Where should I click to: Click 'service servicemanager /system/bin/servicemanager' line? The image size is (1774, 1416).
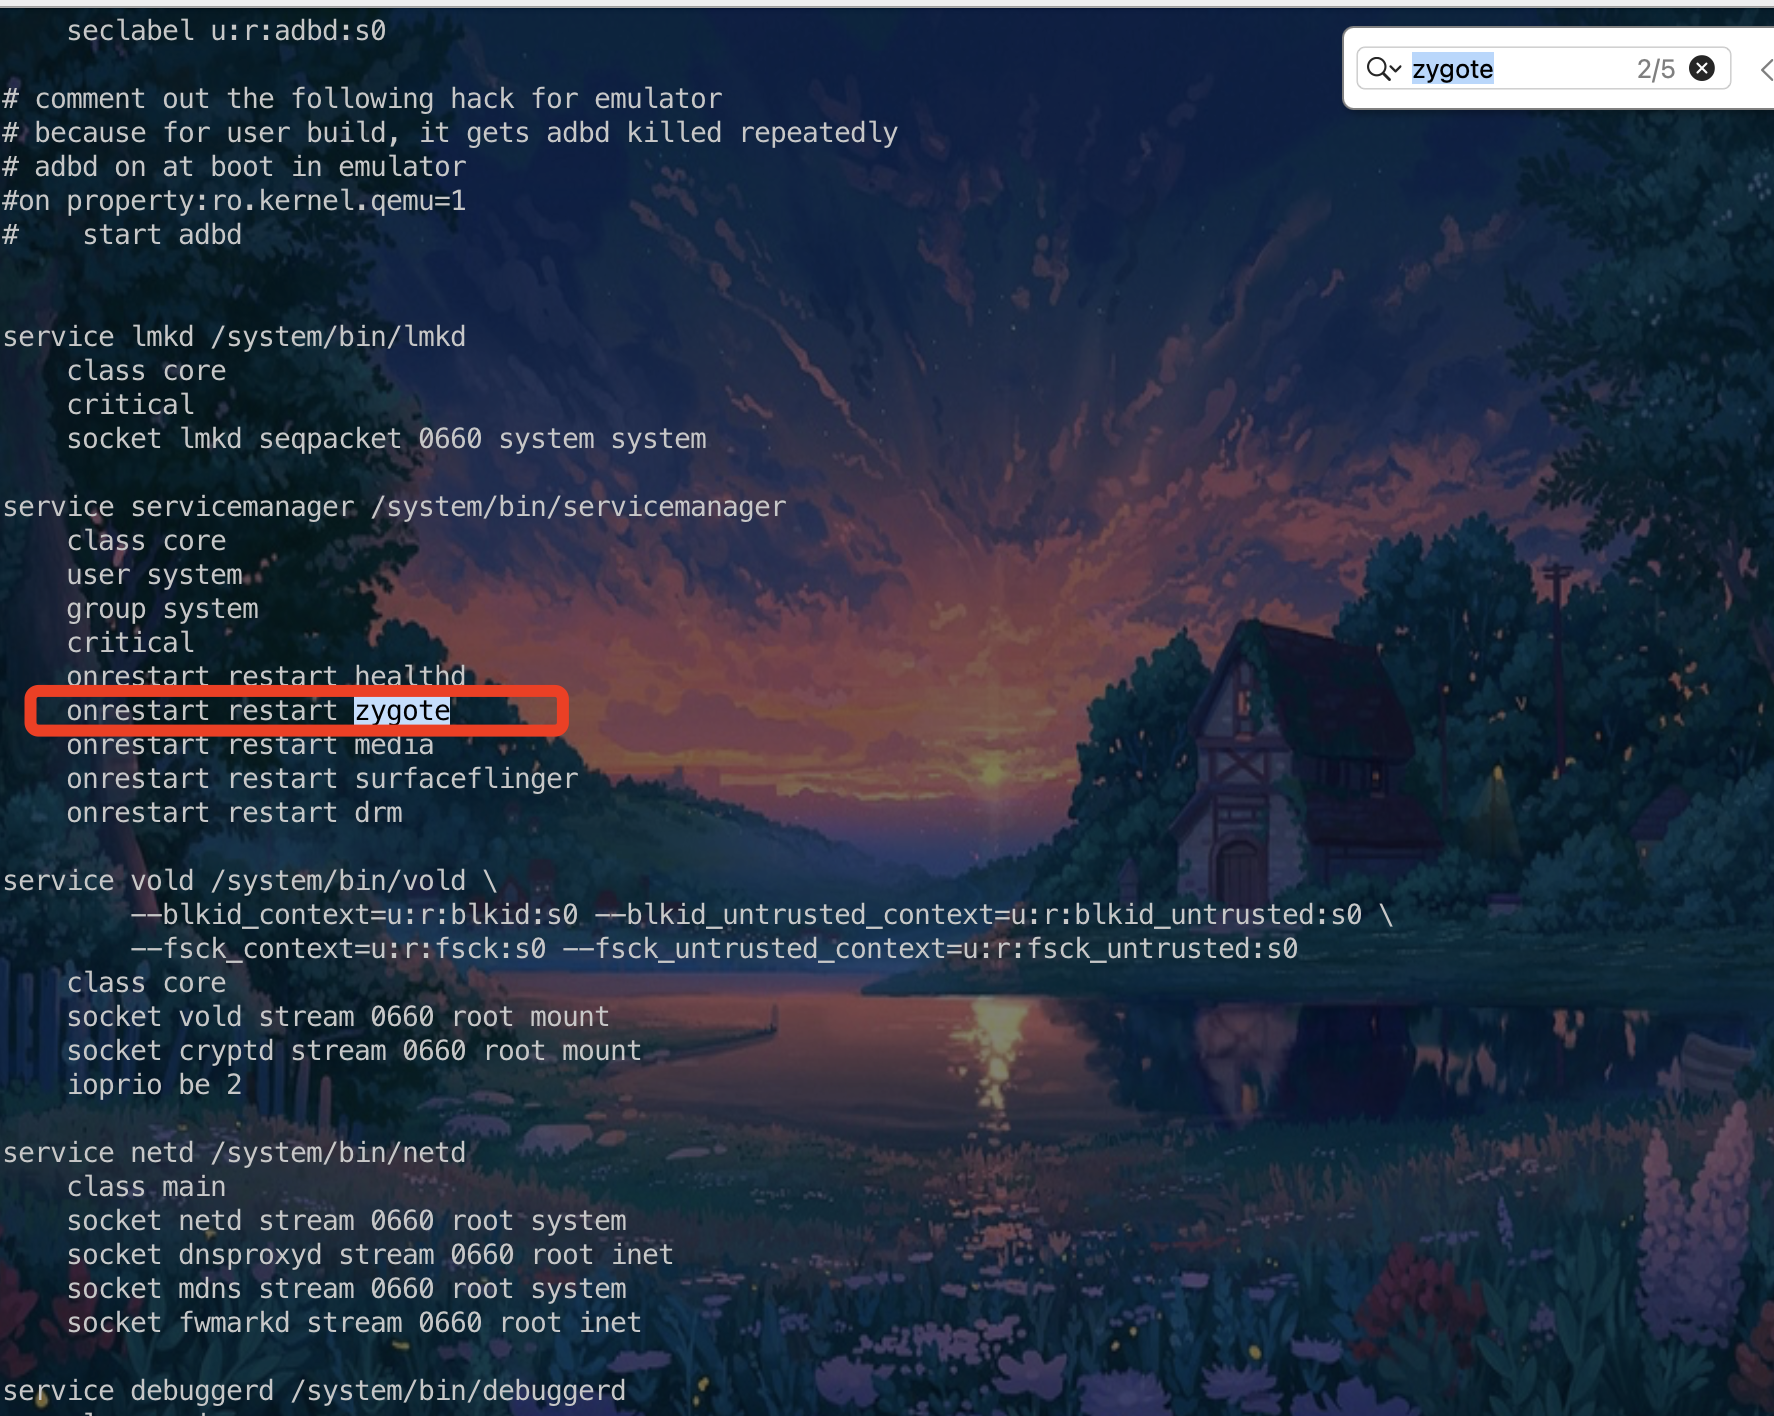point(394,507)
